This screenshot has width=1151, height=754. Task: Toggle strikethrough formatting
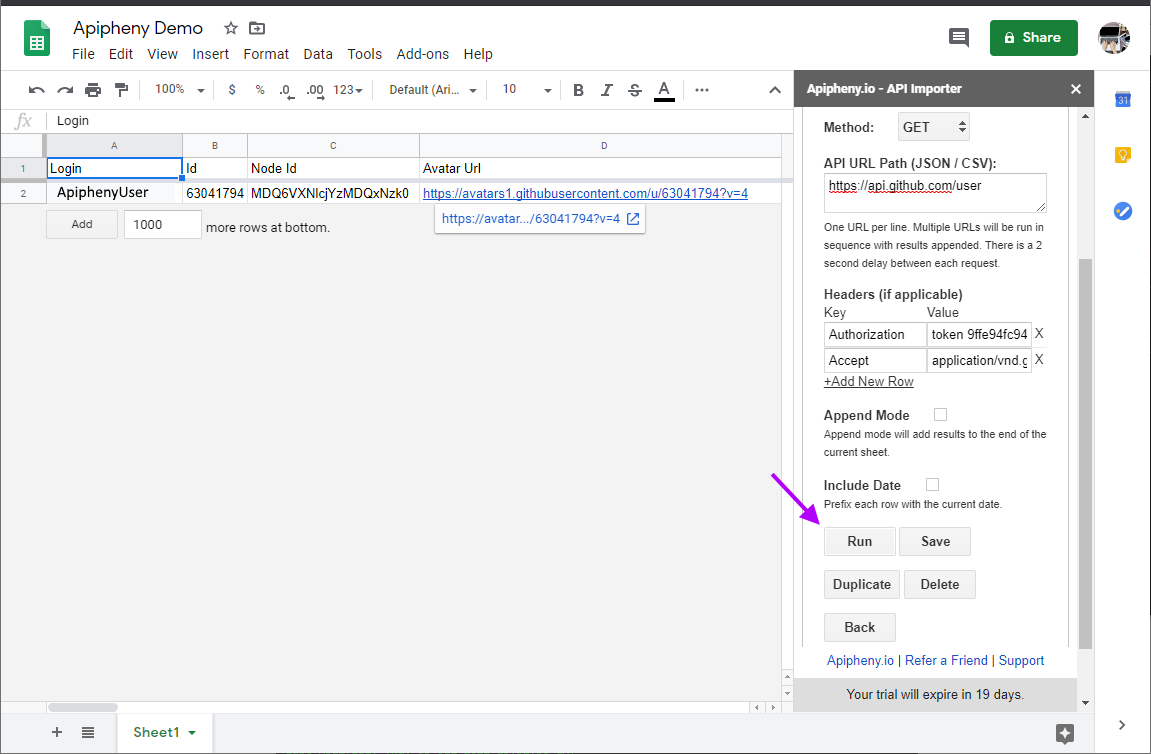(635, 90)
